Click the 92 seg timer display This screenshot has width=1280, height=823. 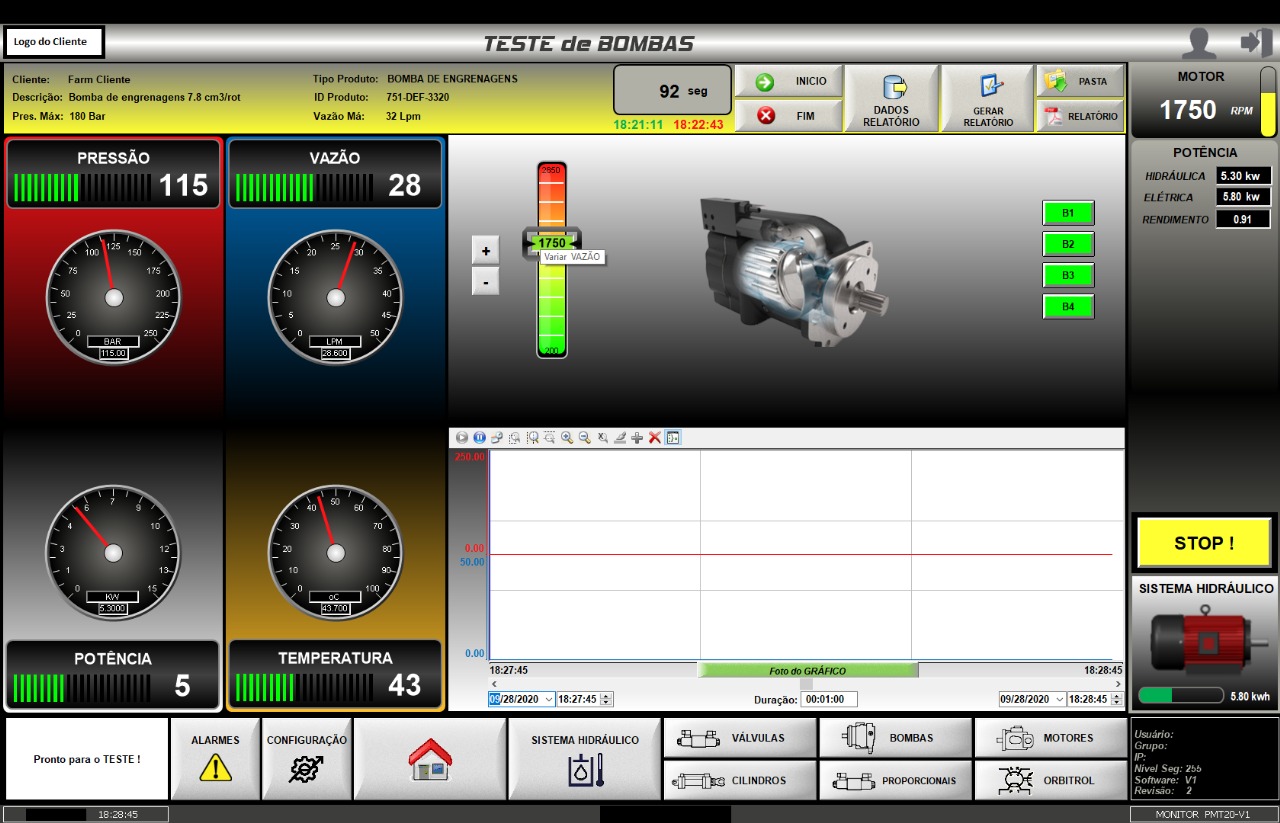(674, 90)
